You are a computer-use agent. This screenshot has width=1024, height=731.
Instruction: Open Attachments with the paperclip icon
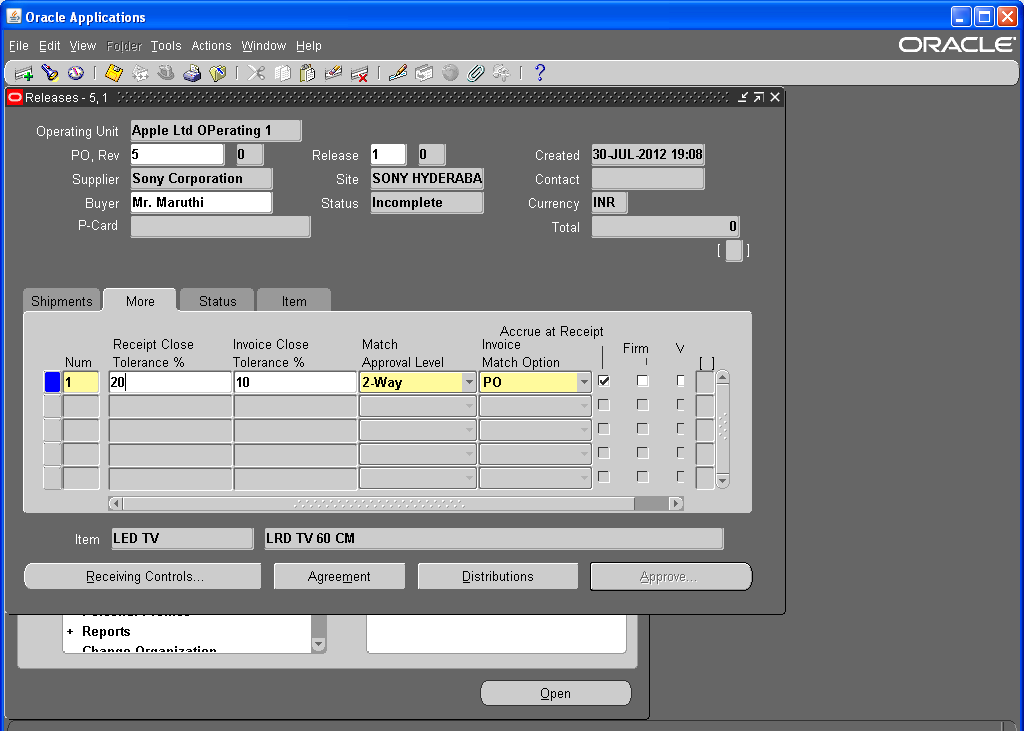click(475, 73)
